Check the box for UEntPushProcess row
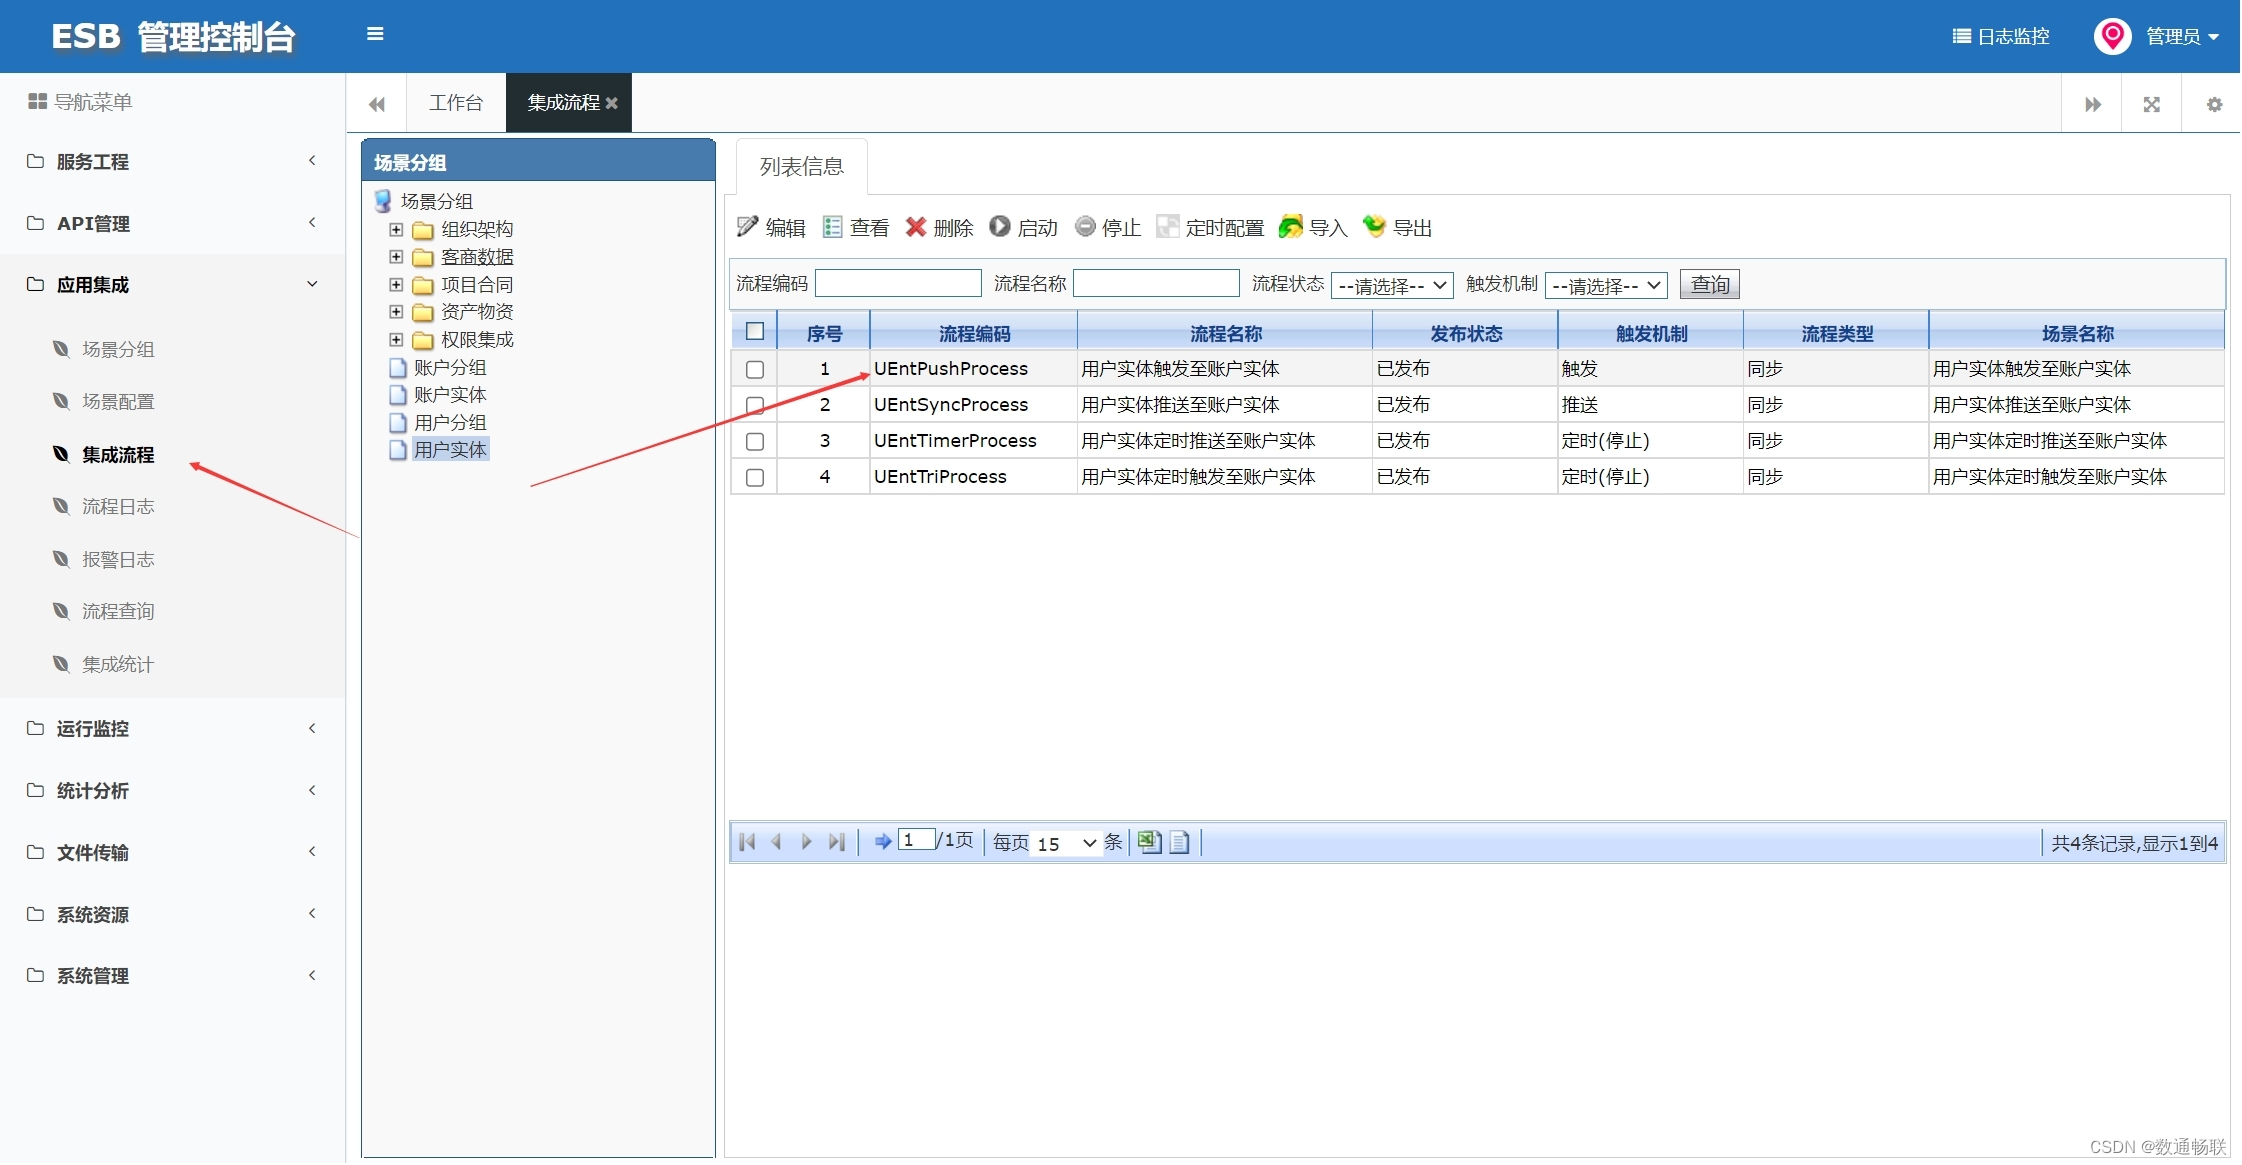Image resolution: width=2242 pixels, height=1165 pixels. [x=755, y=370]
